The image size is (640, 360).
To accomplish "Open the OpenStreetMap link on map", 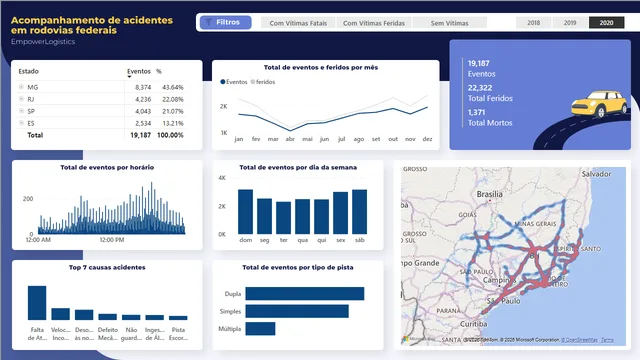I will pos(580,340).
